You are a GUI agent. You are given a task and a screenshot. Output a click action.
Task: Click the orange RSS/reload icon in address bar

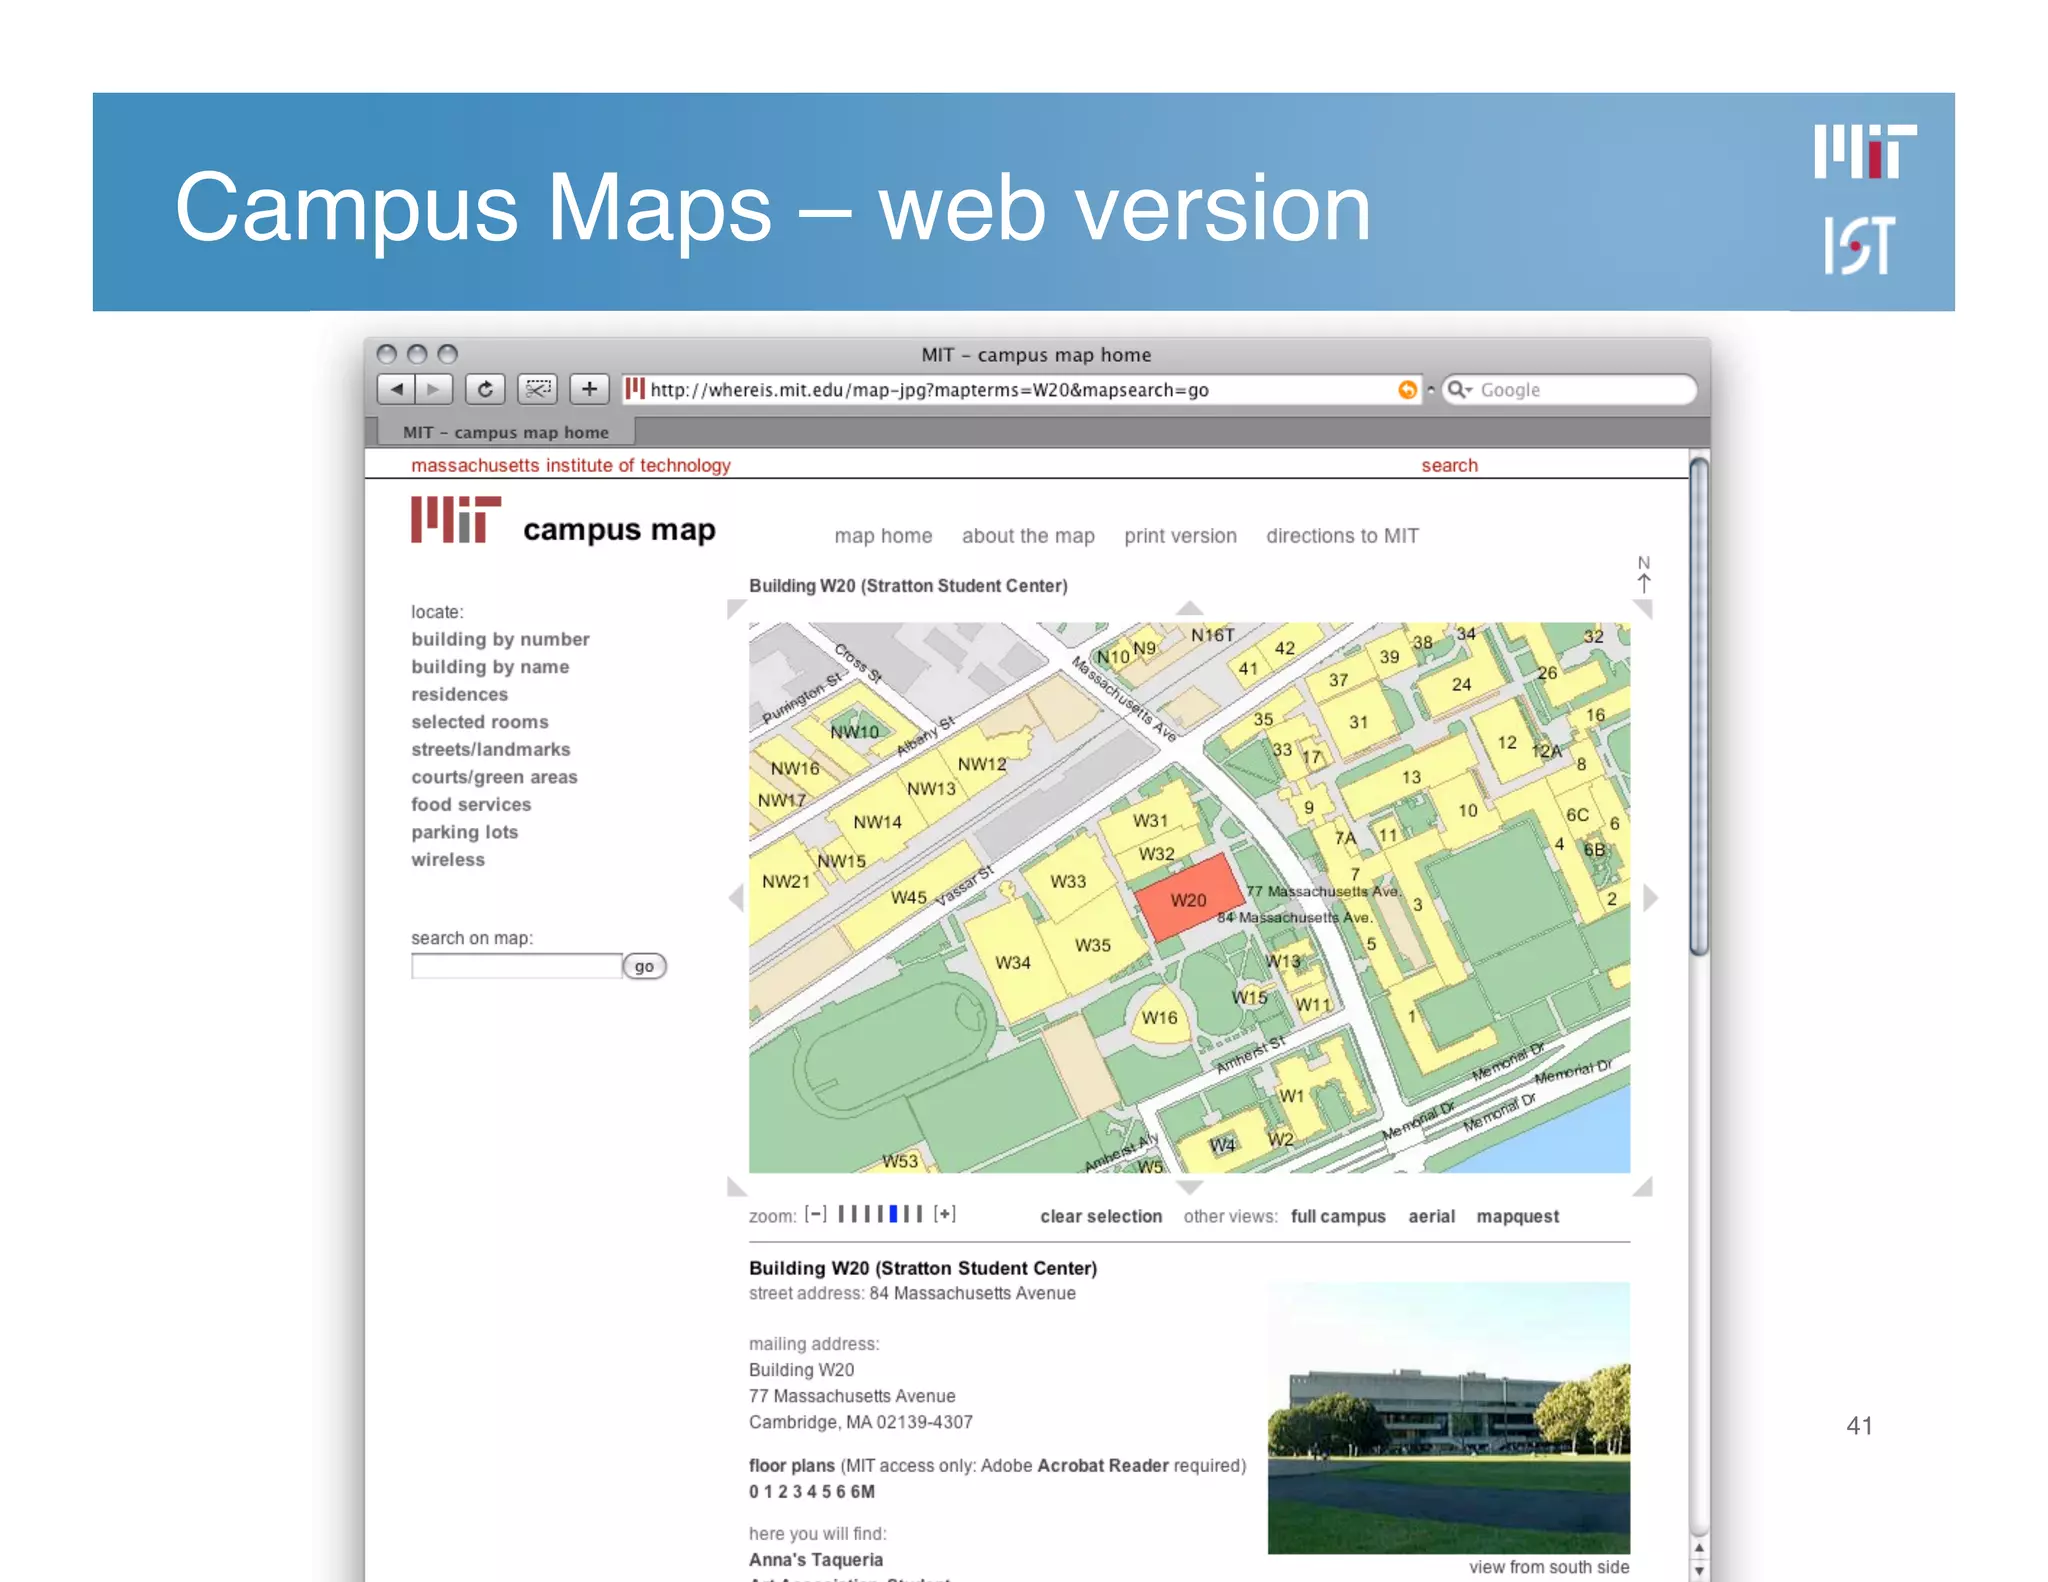click(x=1407, y=390)
